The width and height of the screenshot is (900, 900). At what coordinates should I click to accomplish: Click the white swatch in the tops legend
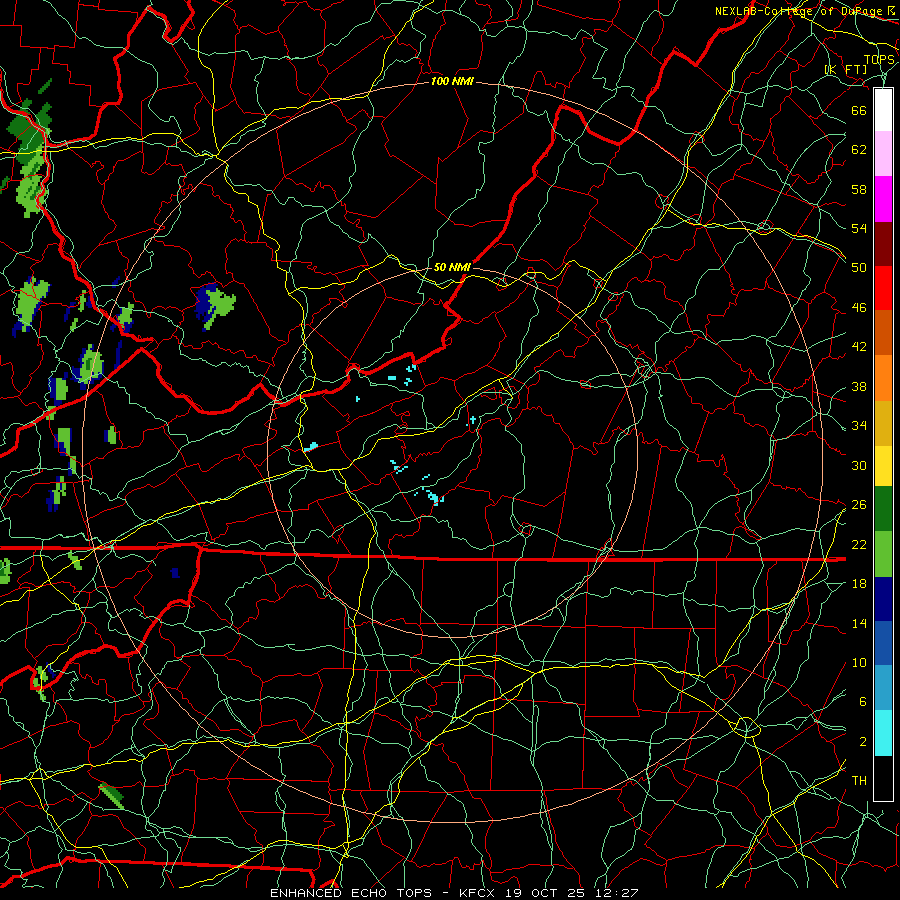pyautogui.click(x=883, y=110)
